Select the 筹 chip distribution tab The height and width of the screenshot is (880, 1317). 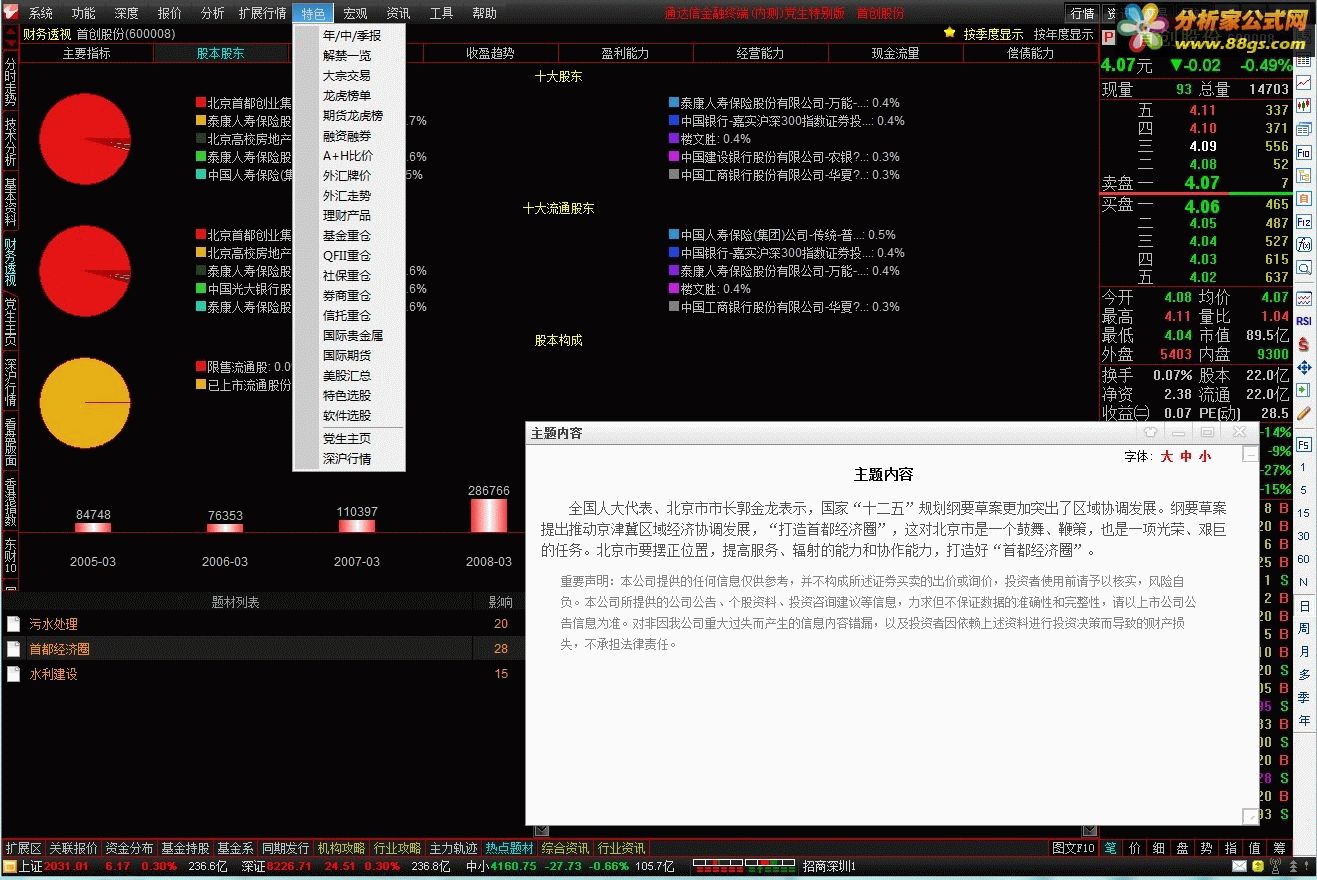click(x=1279, y=848)
